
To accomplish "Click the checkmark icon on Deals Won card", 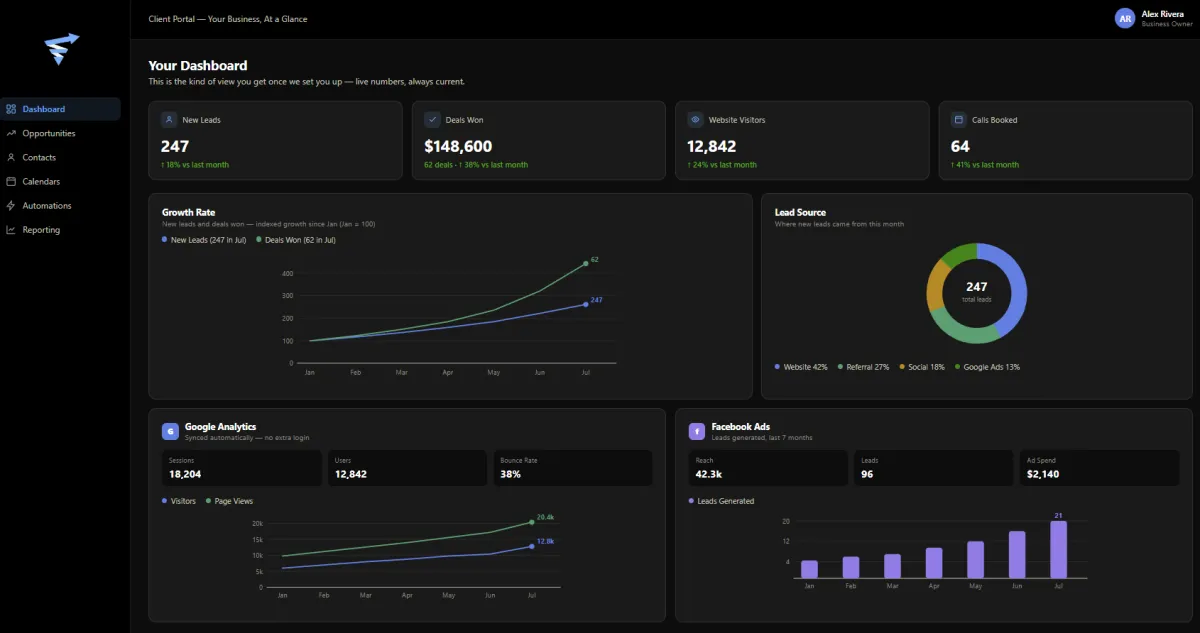I will click(432, 119).
